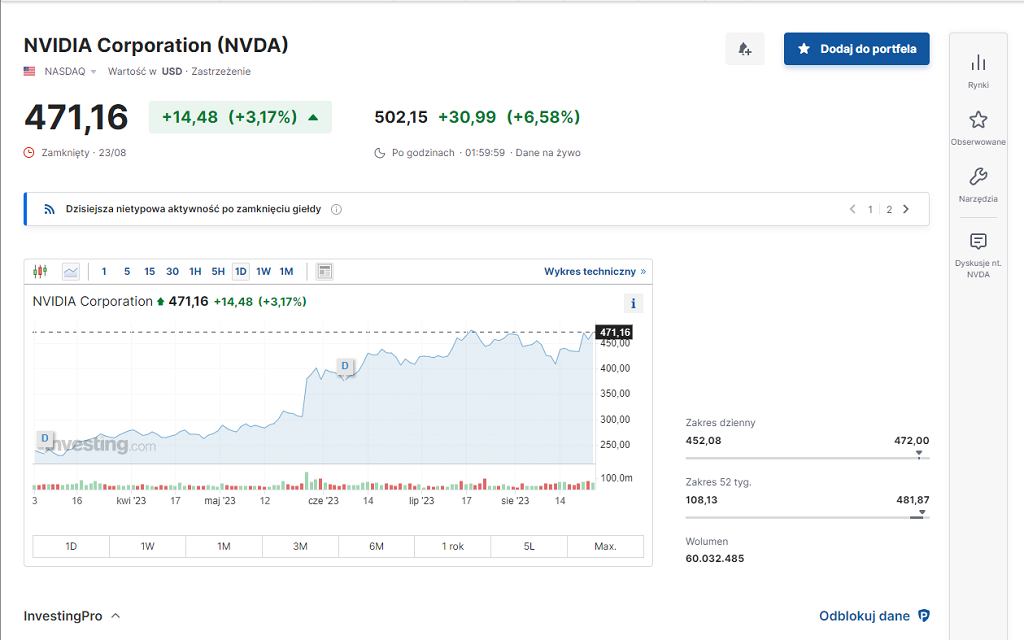Select the 5 minute interval
Screen dimensions: 1024x640
coord(127,271)
